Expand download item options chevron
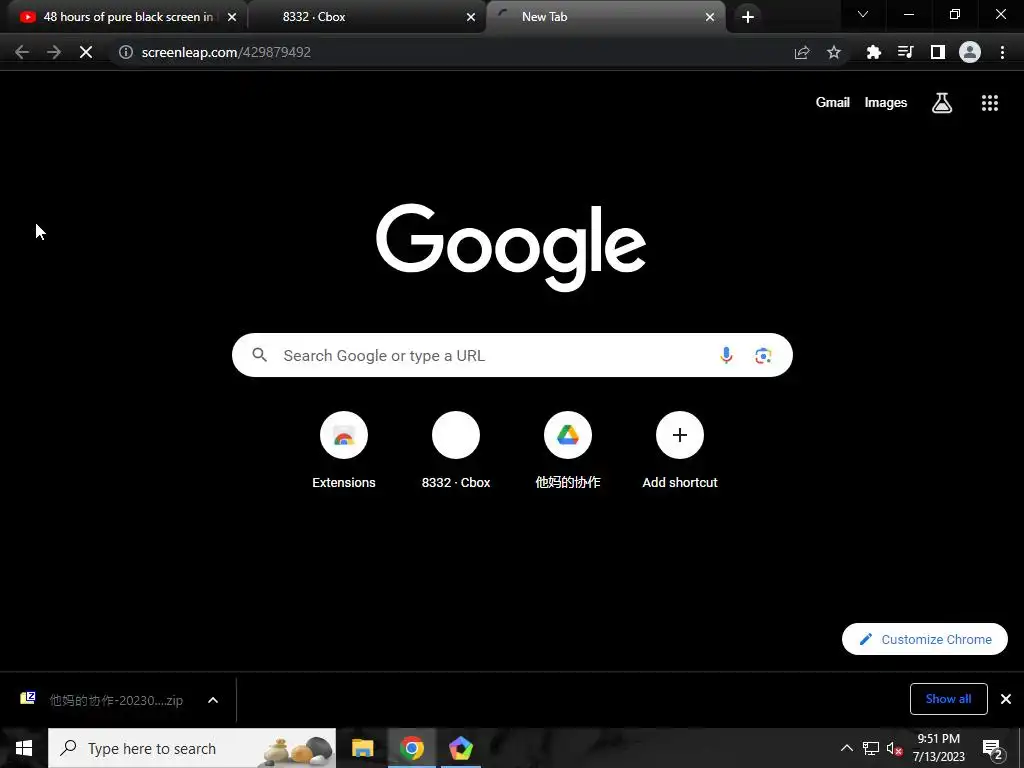Image resolution: width=1024 pixels, height=768 pixels. 213,700
